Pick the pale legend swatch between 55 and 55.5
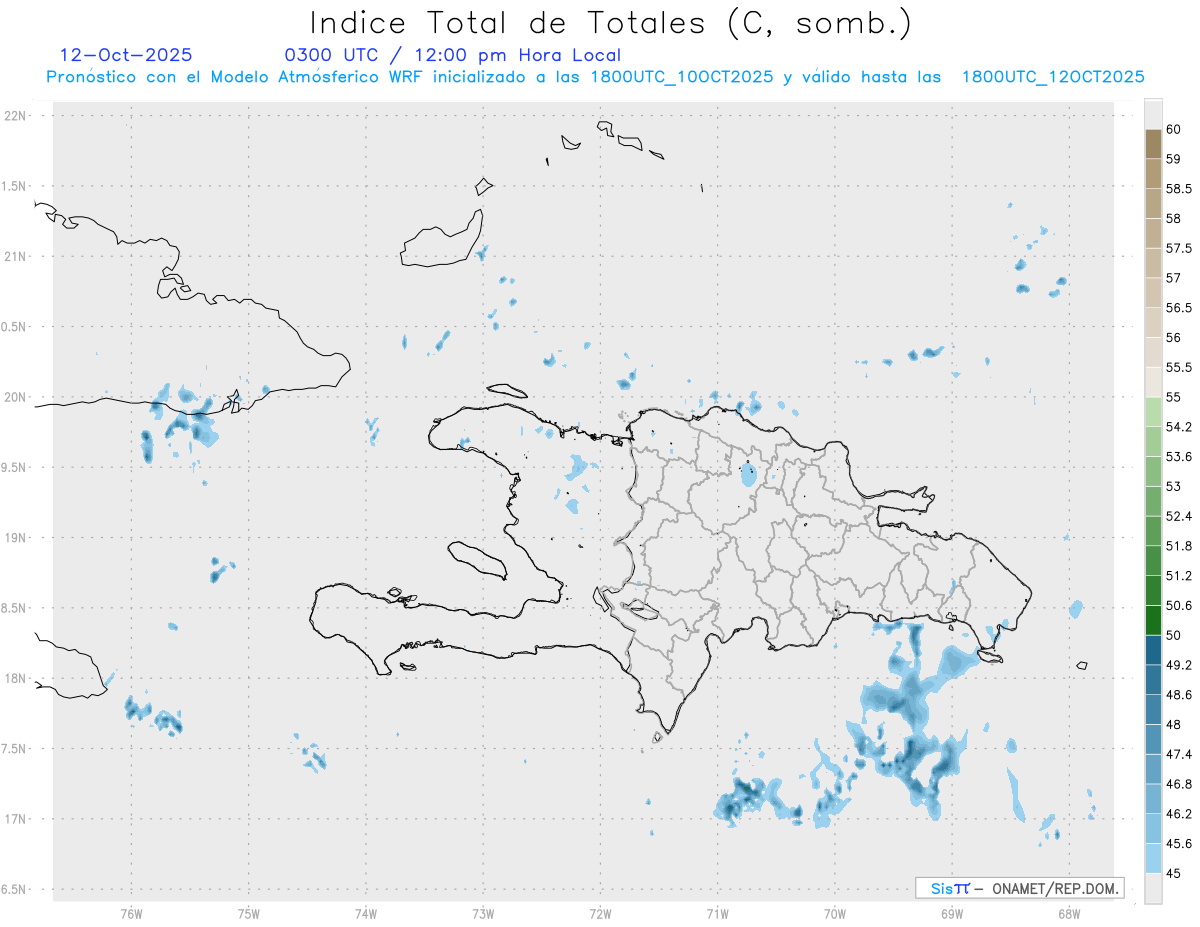 pos(1153,382)
